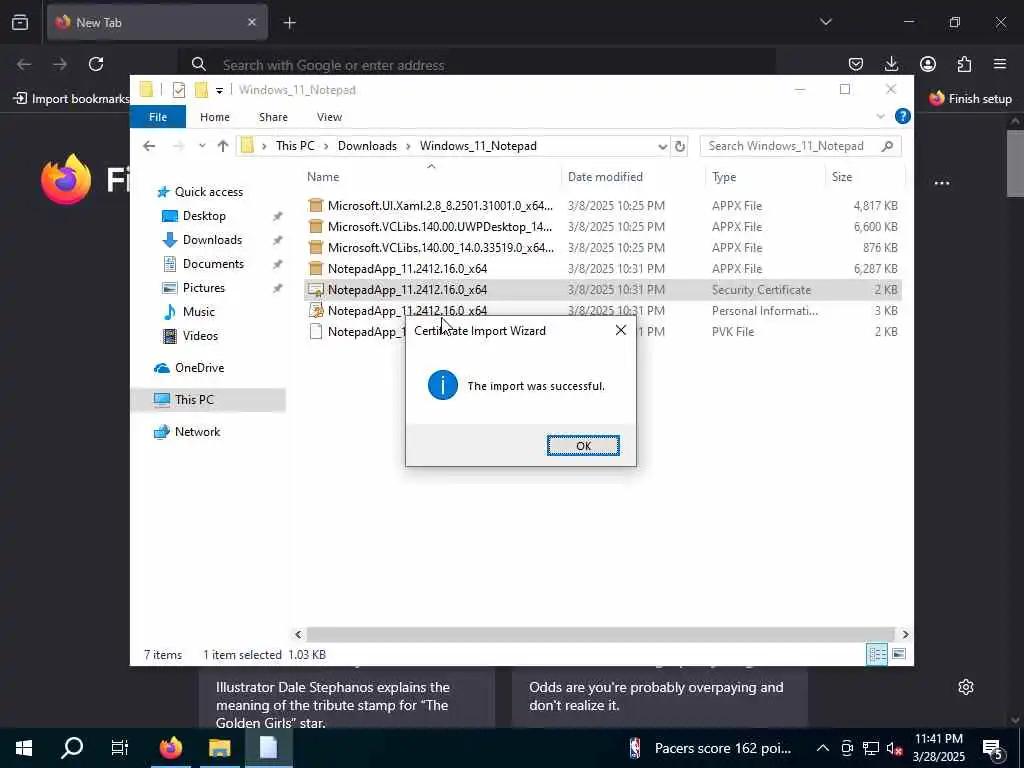
Task: Open Downloads in navigation pane
Action: point(212,240)
